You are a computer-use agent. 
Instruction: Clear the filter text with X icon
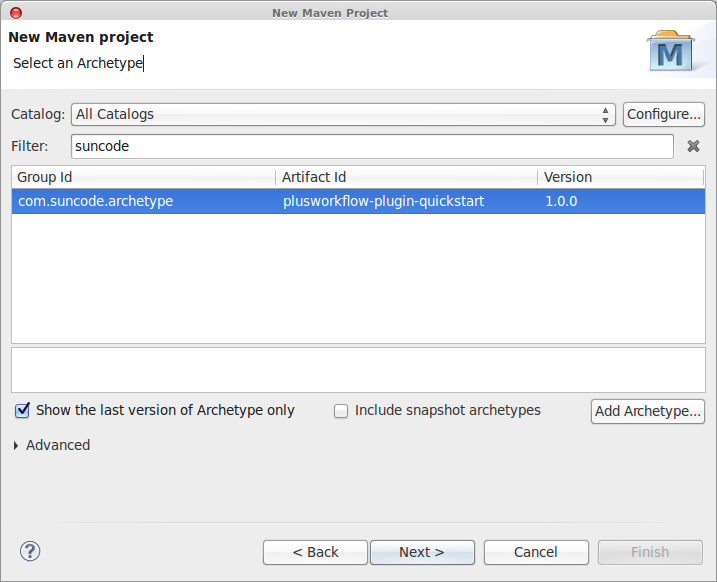(x=693, y=146)
